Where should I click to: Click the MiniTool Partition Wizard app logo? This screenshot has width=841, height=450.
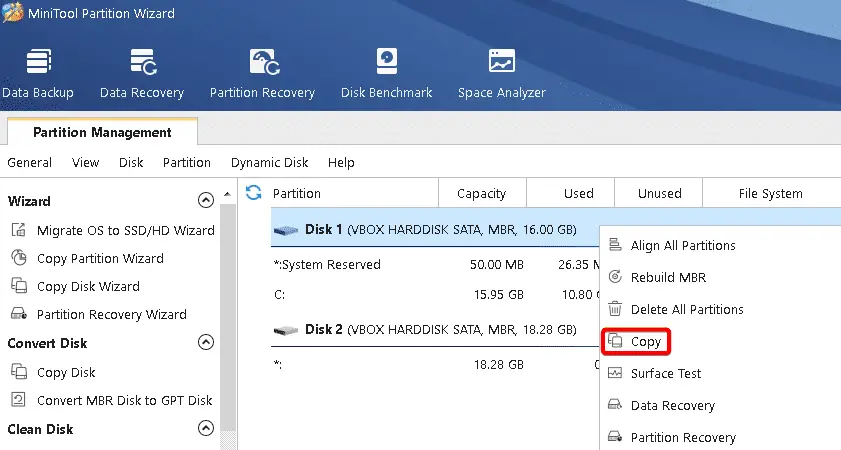pos(13,12)
